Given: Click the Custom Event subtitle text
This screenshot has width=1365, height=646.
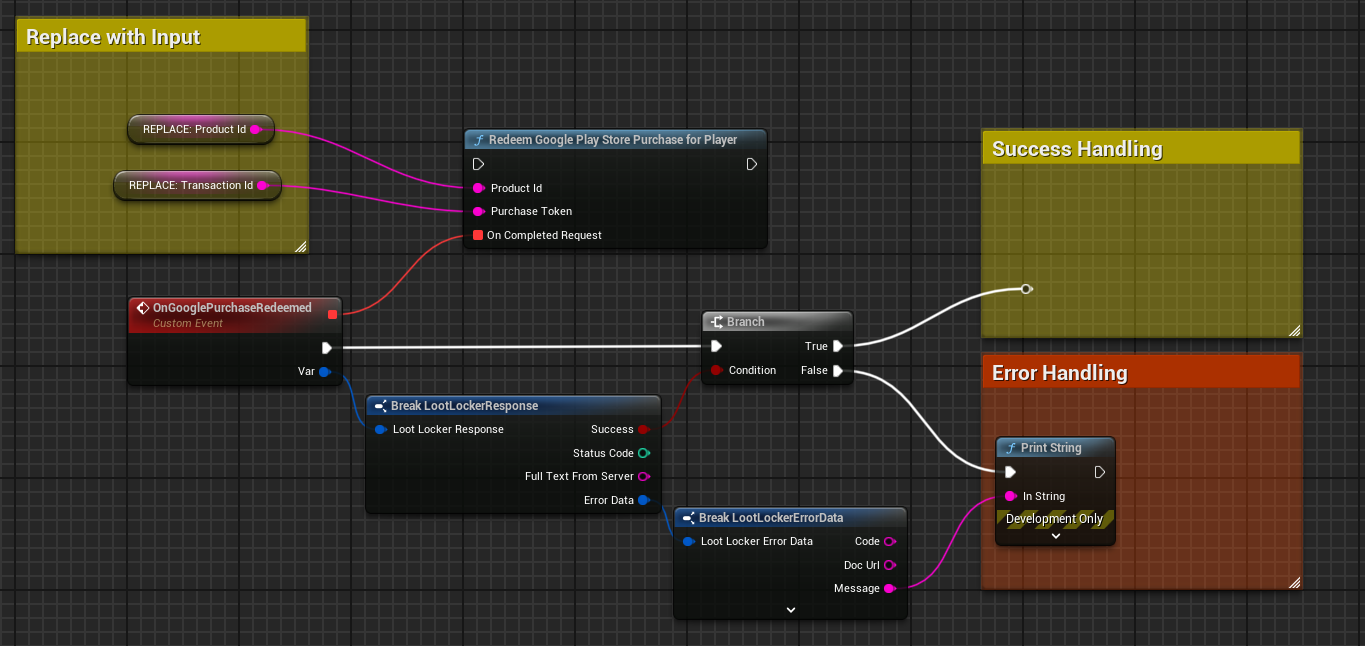Looking at the screenshot, I should pyautogui.click(x=188, y=324).
